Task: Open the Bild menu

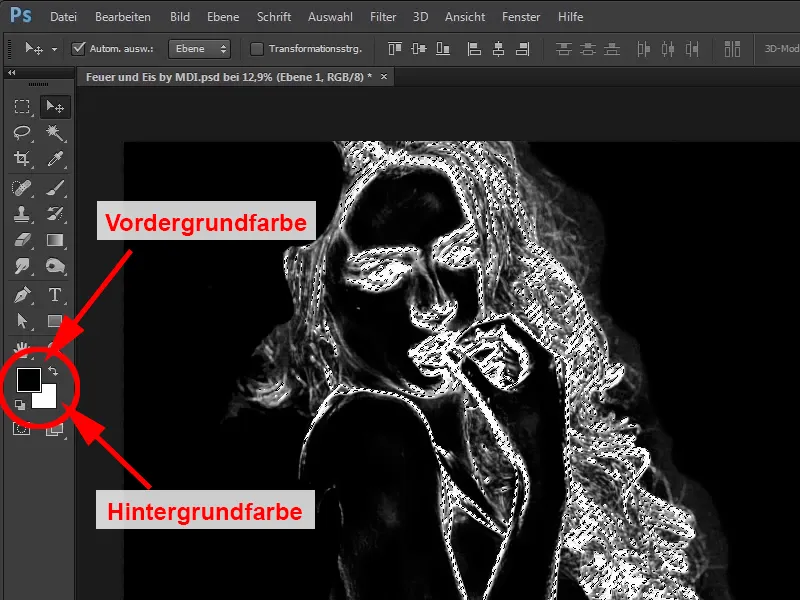Action: pos(180,17)
